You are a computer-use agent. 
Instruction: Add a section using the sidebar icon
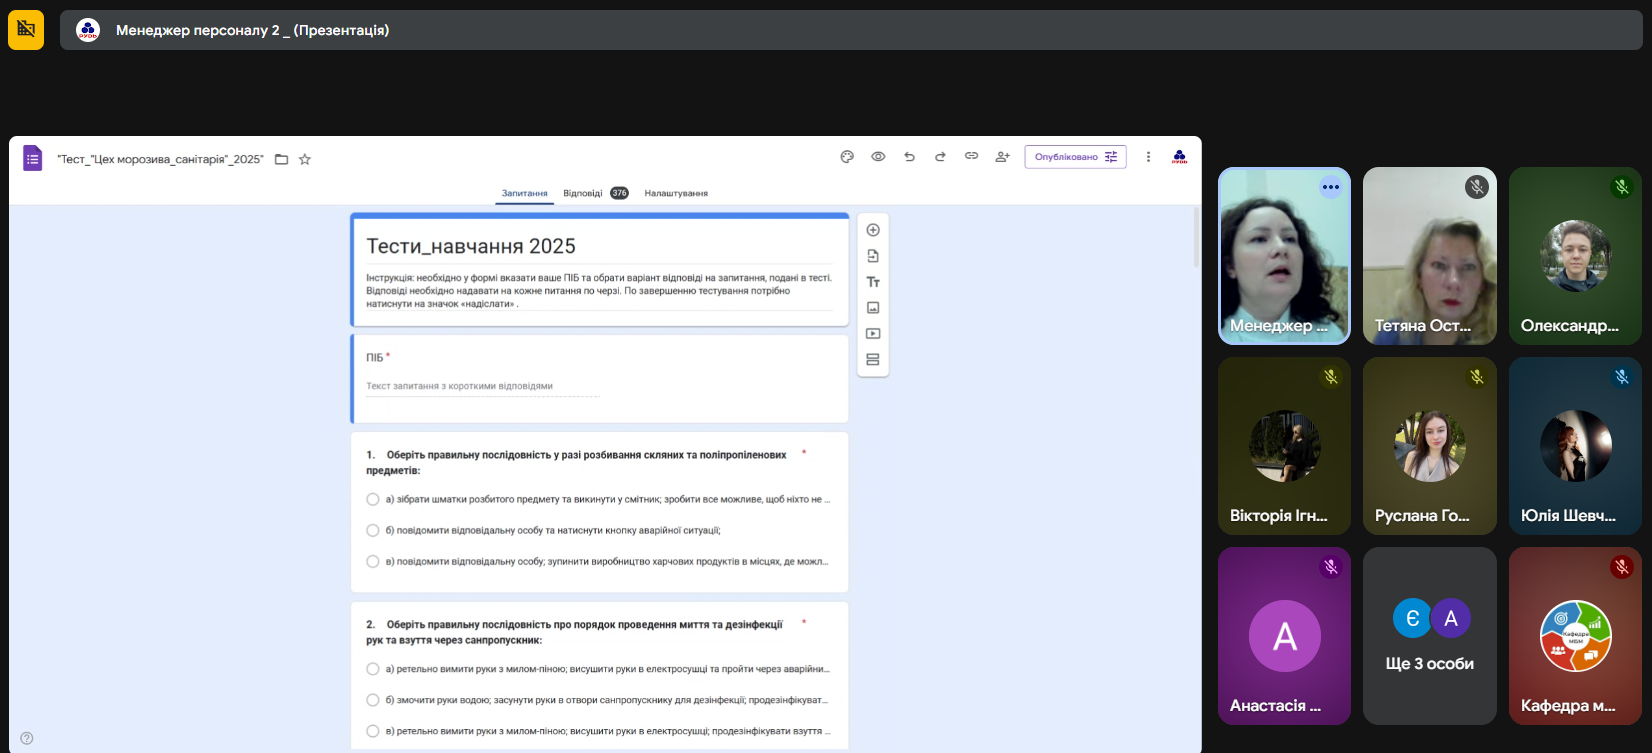pyautogui.click(x=873, y=360)
